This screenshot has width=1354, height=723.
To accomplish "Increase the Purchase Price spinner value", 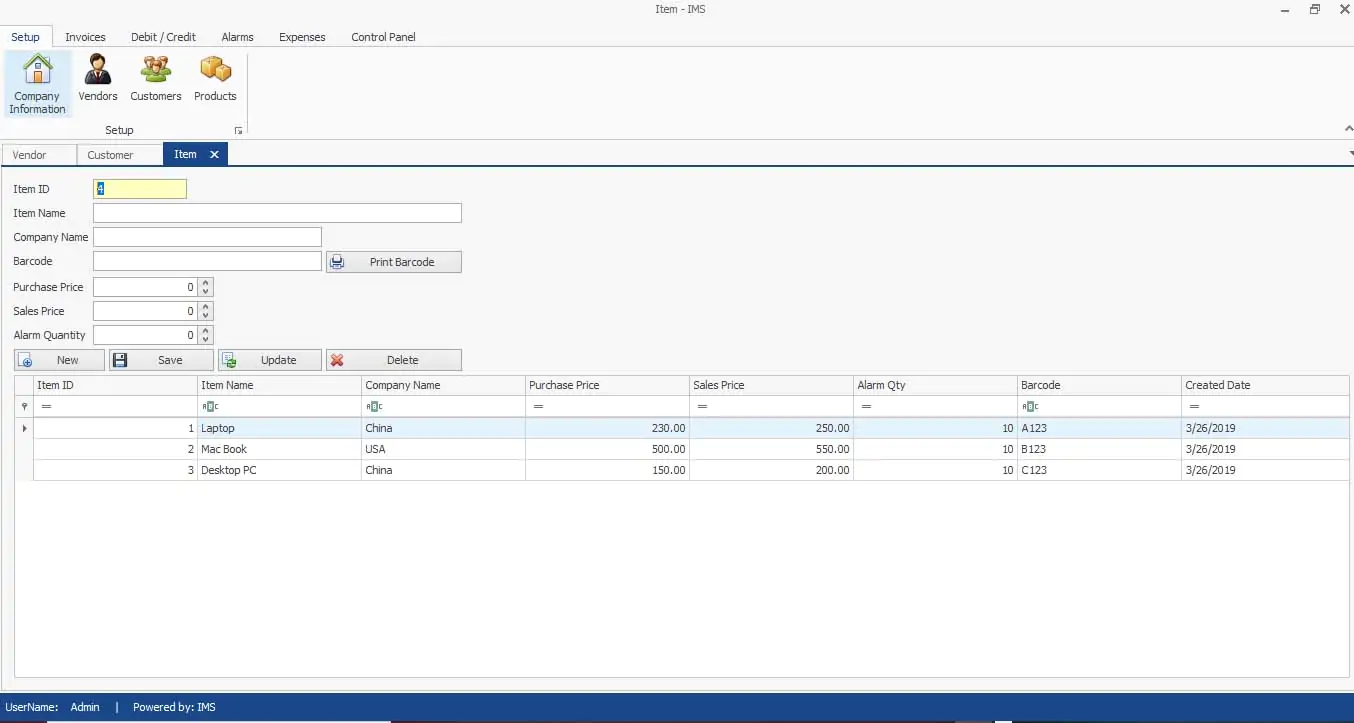I will 205,283.
